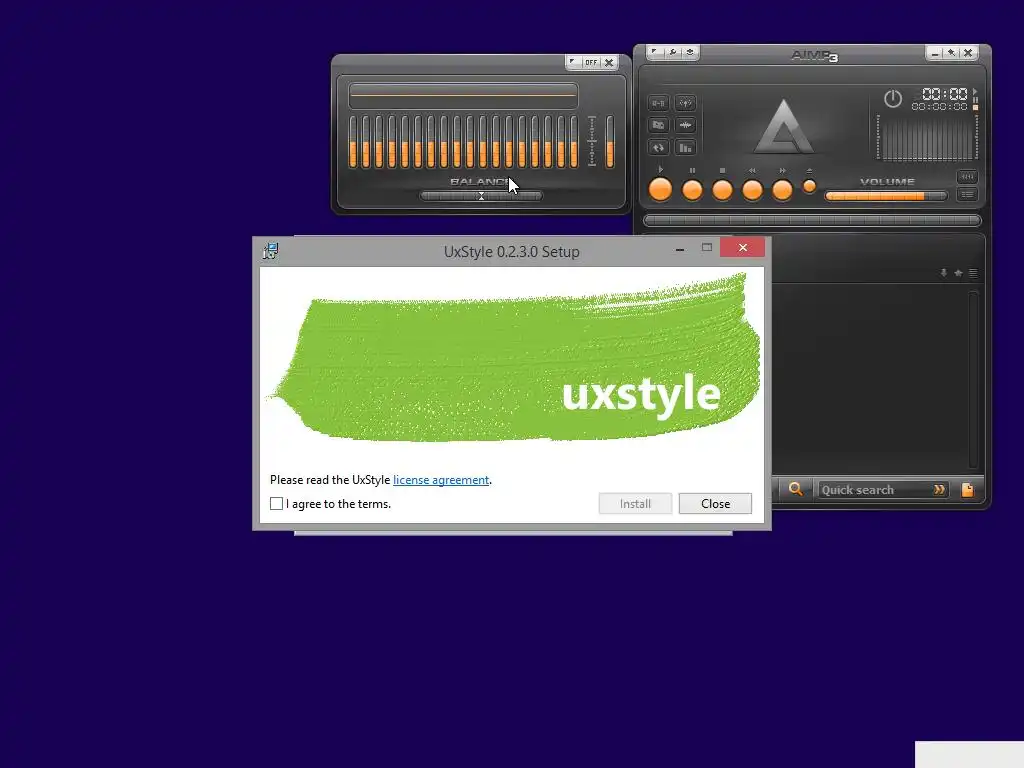Click the Close button in UxStyle Setup
This screenshot has width=1024, height=768.
pyautogui.click(x=715, y=504)
